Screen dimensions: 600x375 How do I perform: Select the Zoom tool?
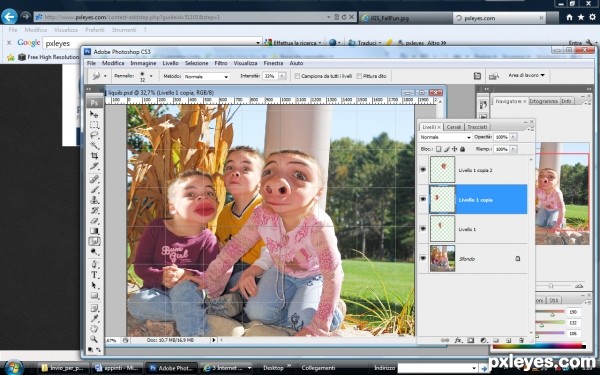tap(94, 339)
